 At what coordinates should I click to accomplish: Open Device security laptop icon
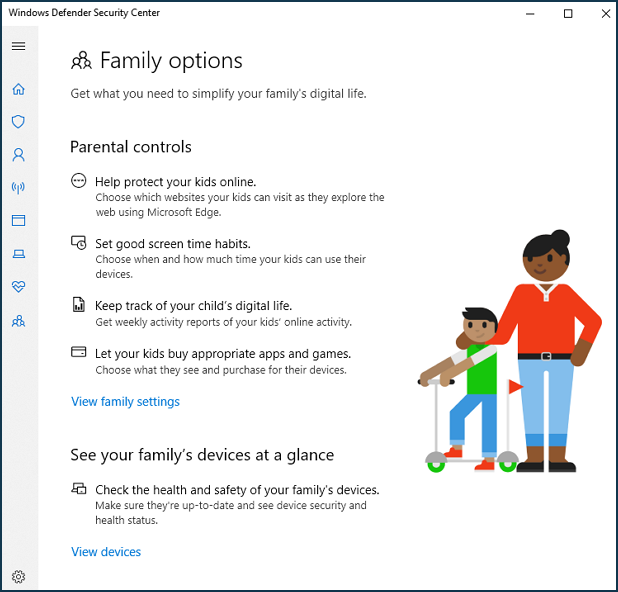point(19,254)
